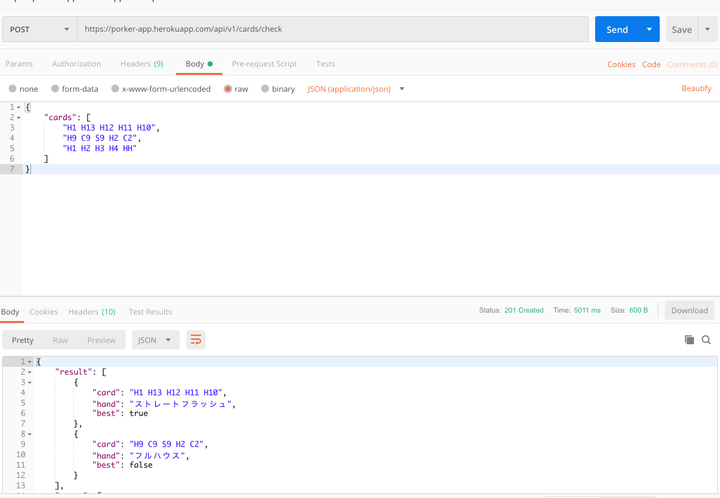720x498 pixels.
Task: Click the response hand value "ストレートフラッシュ"
Action: (x=182, y=404)
